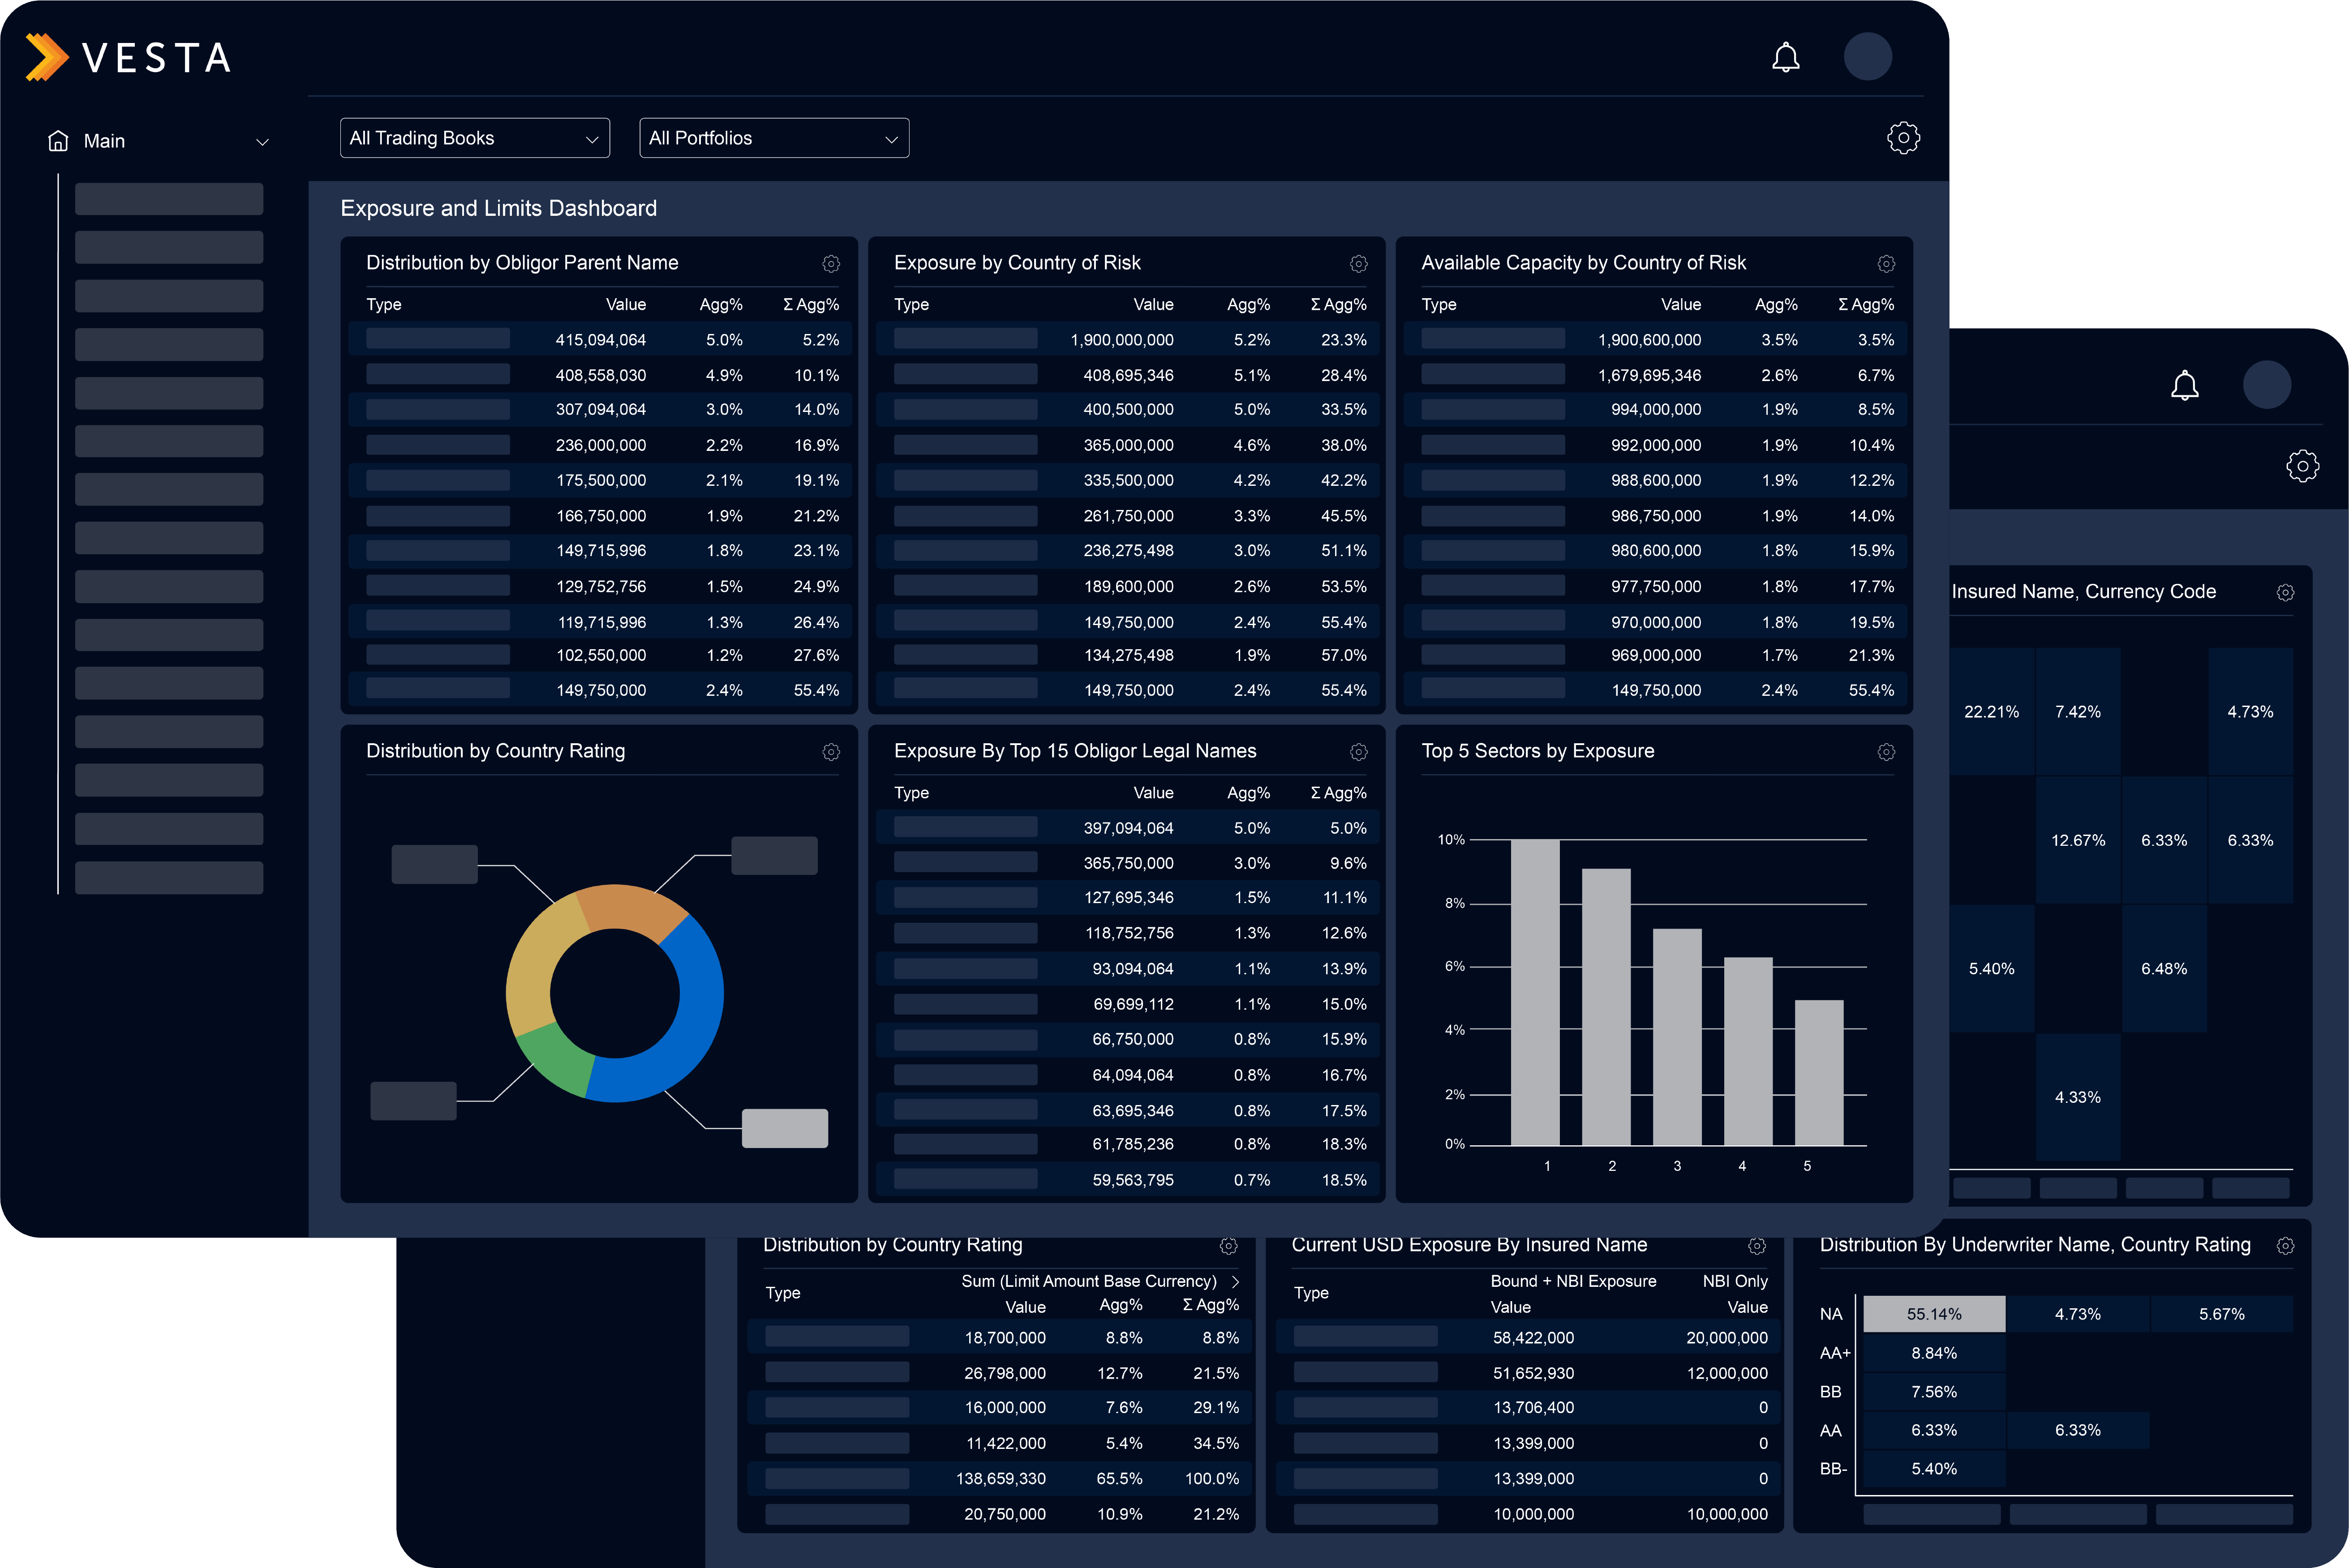2349x1568 pixels.
Task: Click the Main home icon in sidebar
Action: [x=58, y=141]
